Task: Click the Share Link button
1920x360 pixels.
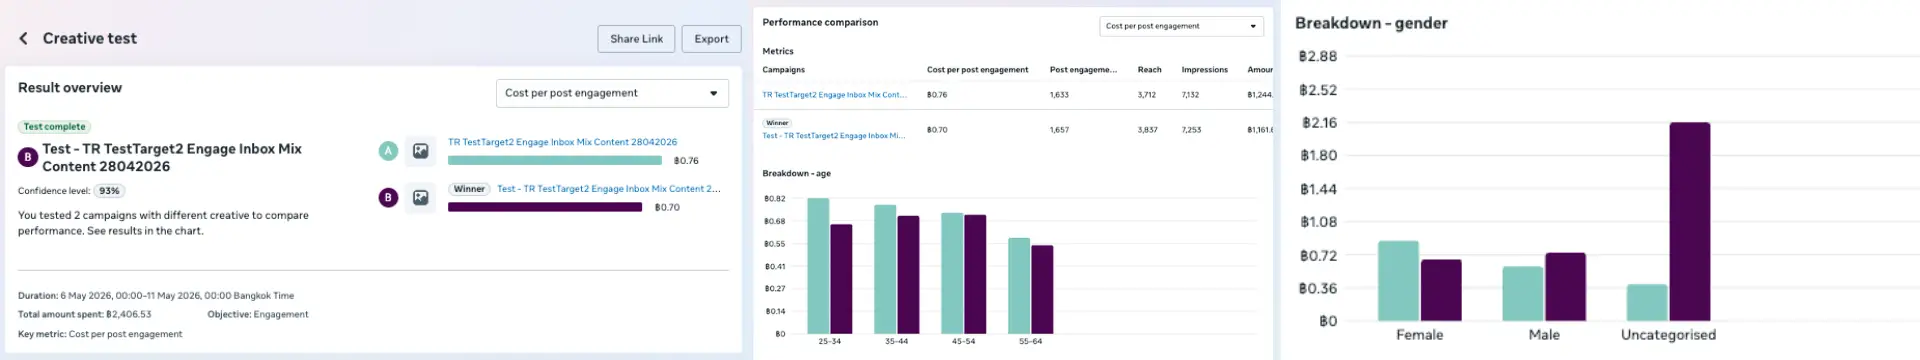Action: [x=636, y=39]
